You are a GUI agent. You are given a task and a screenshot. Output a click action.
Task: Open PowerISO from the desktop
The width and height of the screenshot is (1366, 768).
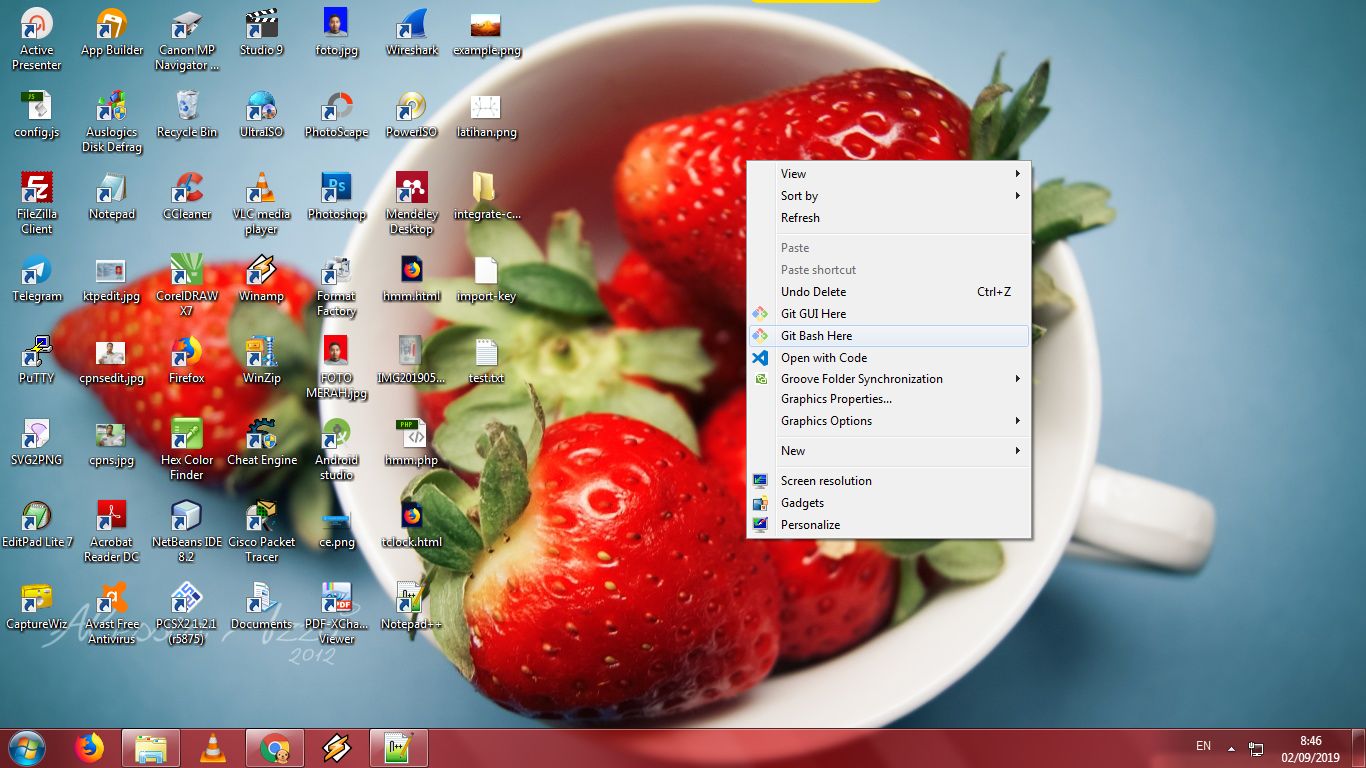pyautogui.click(x=411, y=110)
